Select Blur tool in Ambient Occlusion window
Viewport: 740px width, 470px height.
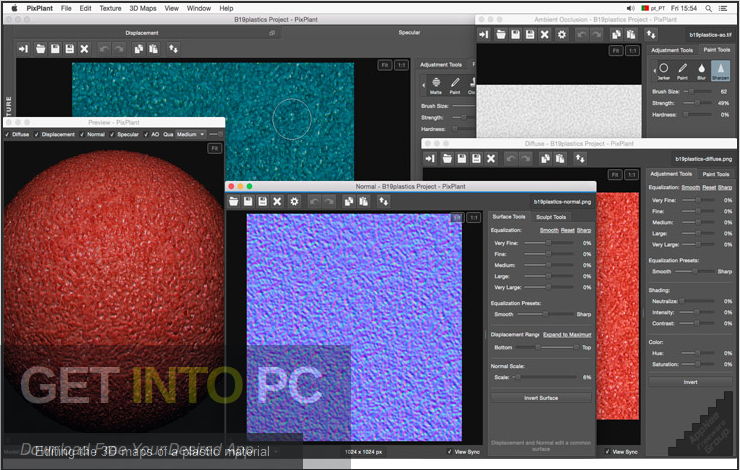coord(701,71)
